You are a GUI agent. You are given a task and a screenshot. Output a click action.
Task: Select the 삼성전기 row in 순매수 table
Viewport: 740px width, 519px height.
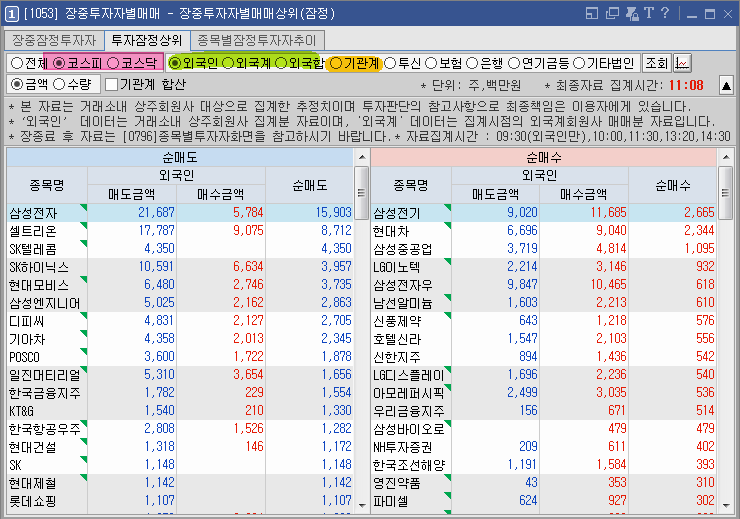click(544, 213)
